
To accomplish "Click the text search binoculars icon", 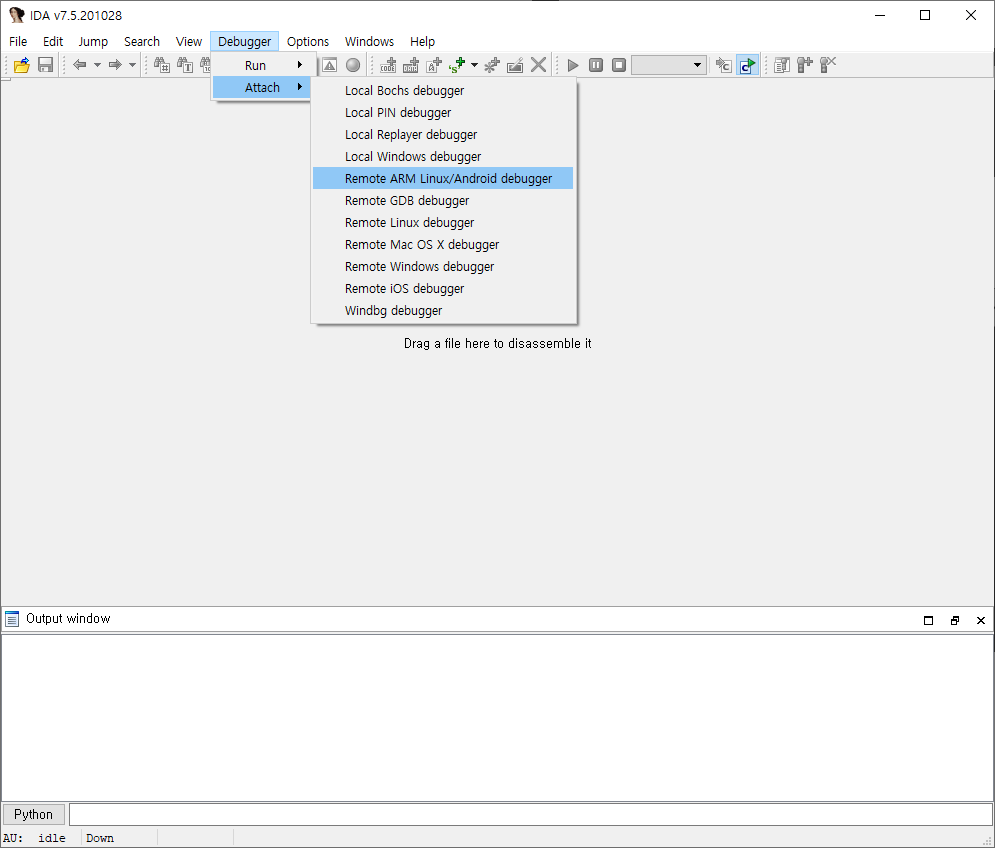I will click(x=185, y=65).
